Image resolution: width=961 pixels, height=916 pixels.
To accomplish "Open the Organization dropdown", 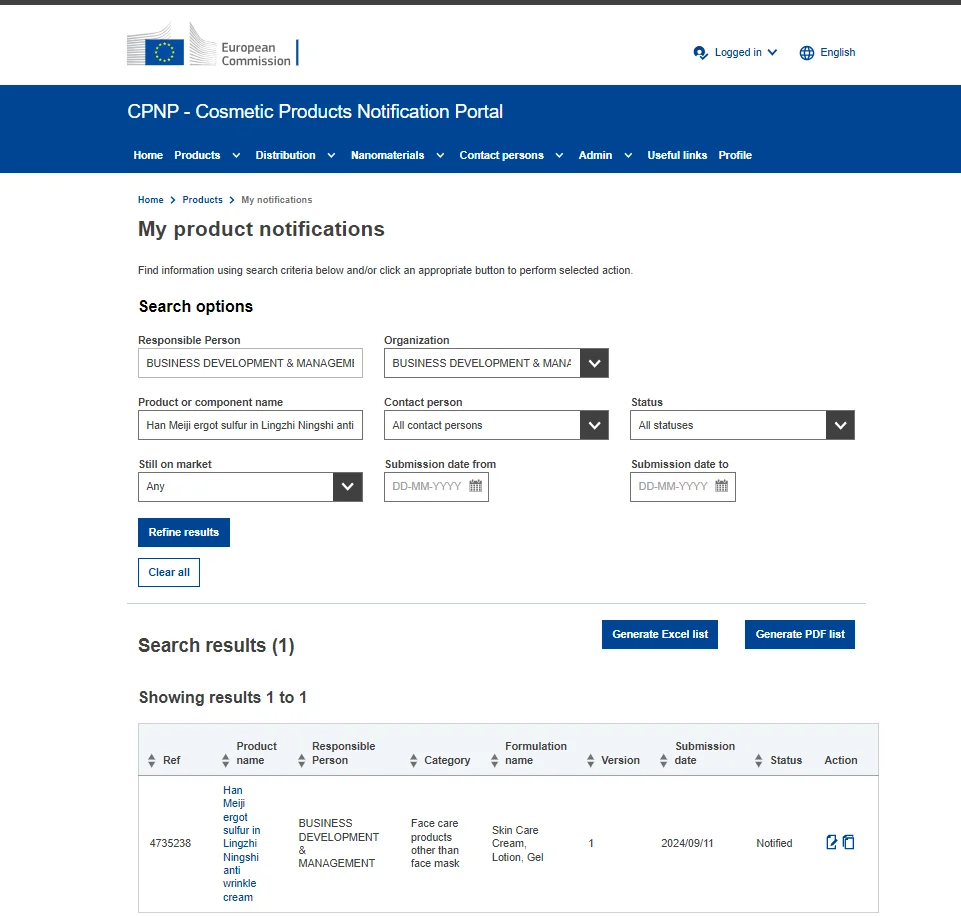I will (594, 363).
